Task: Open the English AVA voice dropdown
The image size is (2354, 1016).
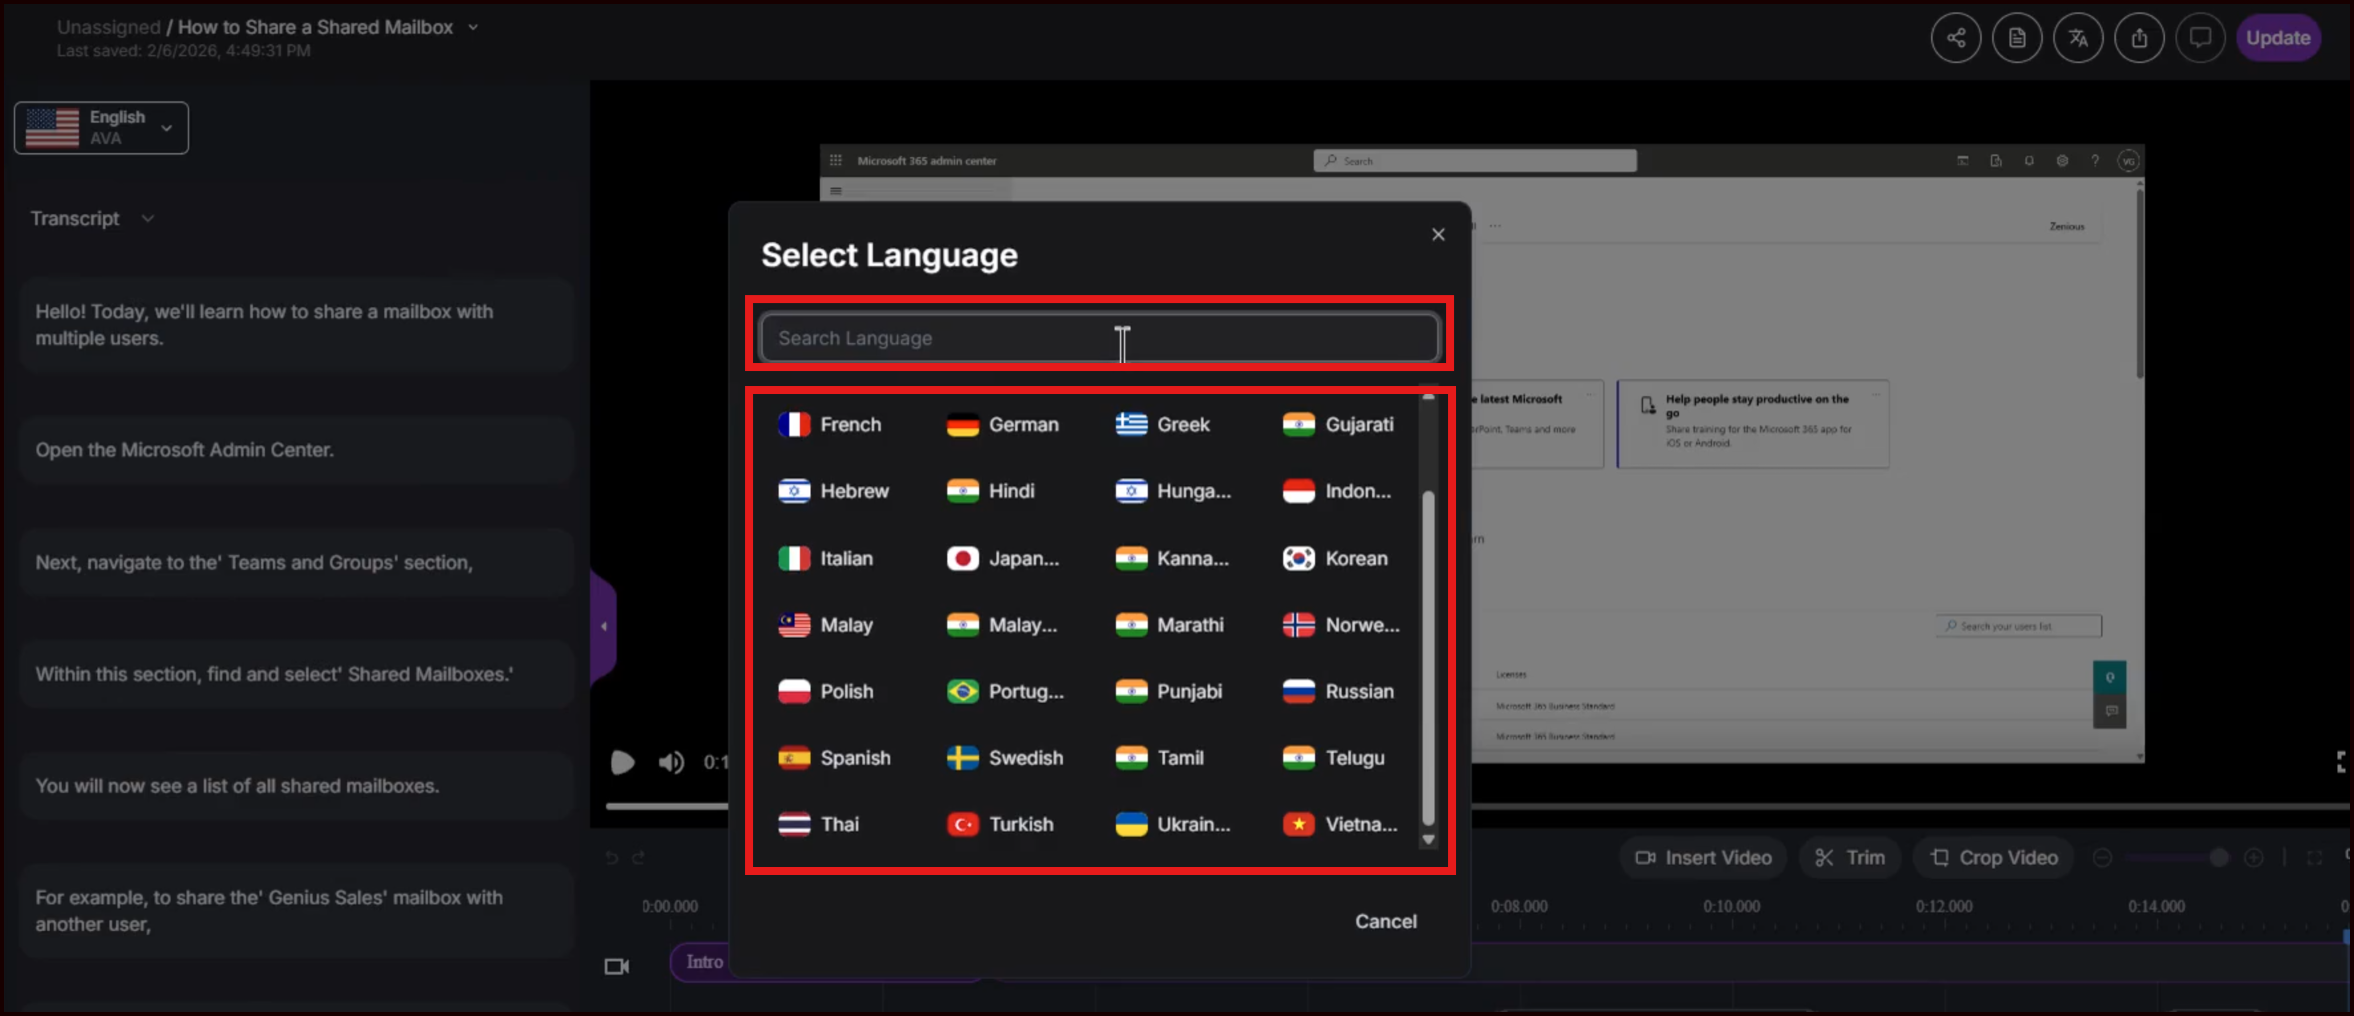Action: click(x=101, y=128)
